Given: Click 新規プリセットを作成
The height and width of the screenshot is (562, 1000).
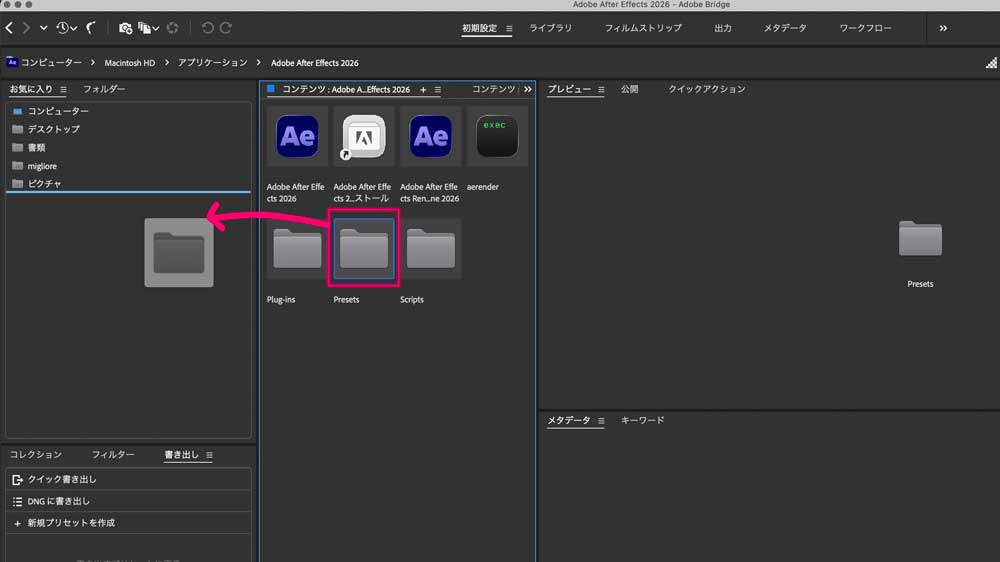Looking at the screenshot, I should (128, 523).
